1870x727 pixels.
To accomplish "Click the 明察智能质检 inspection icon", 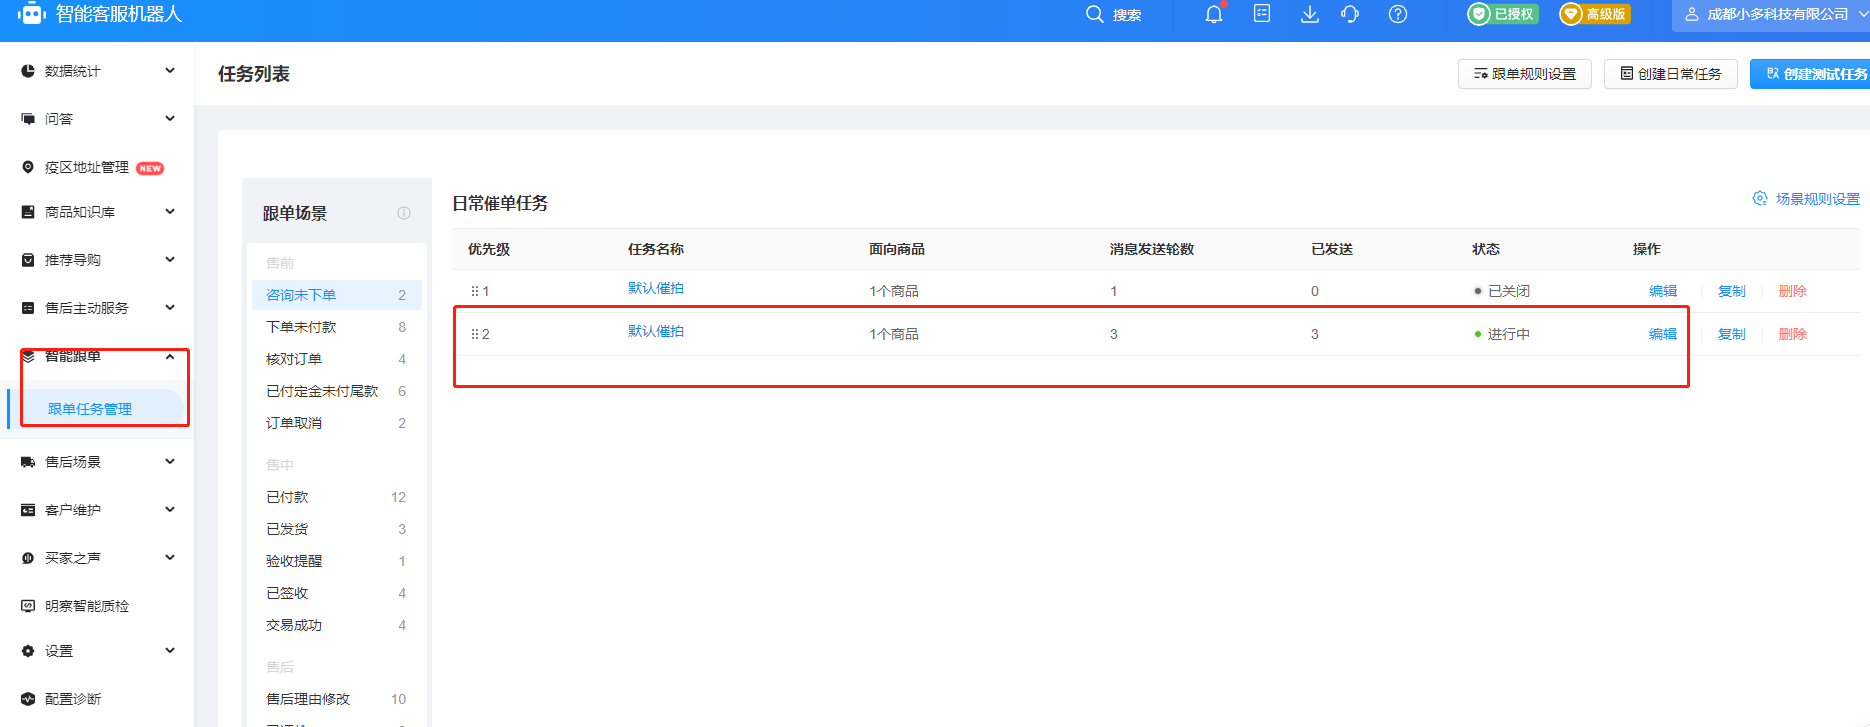I will (x=28, y=606).
